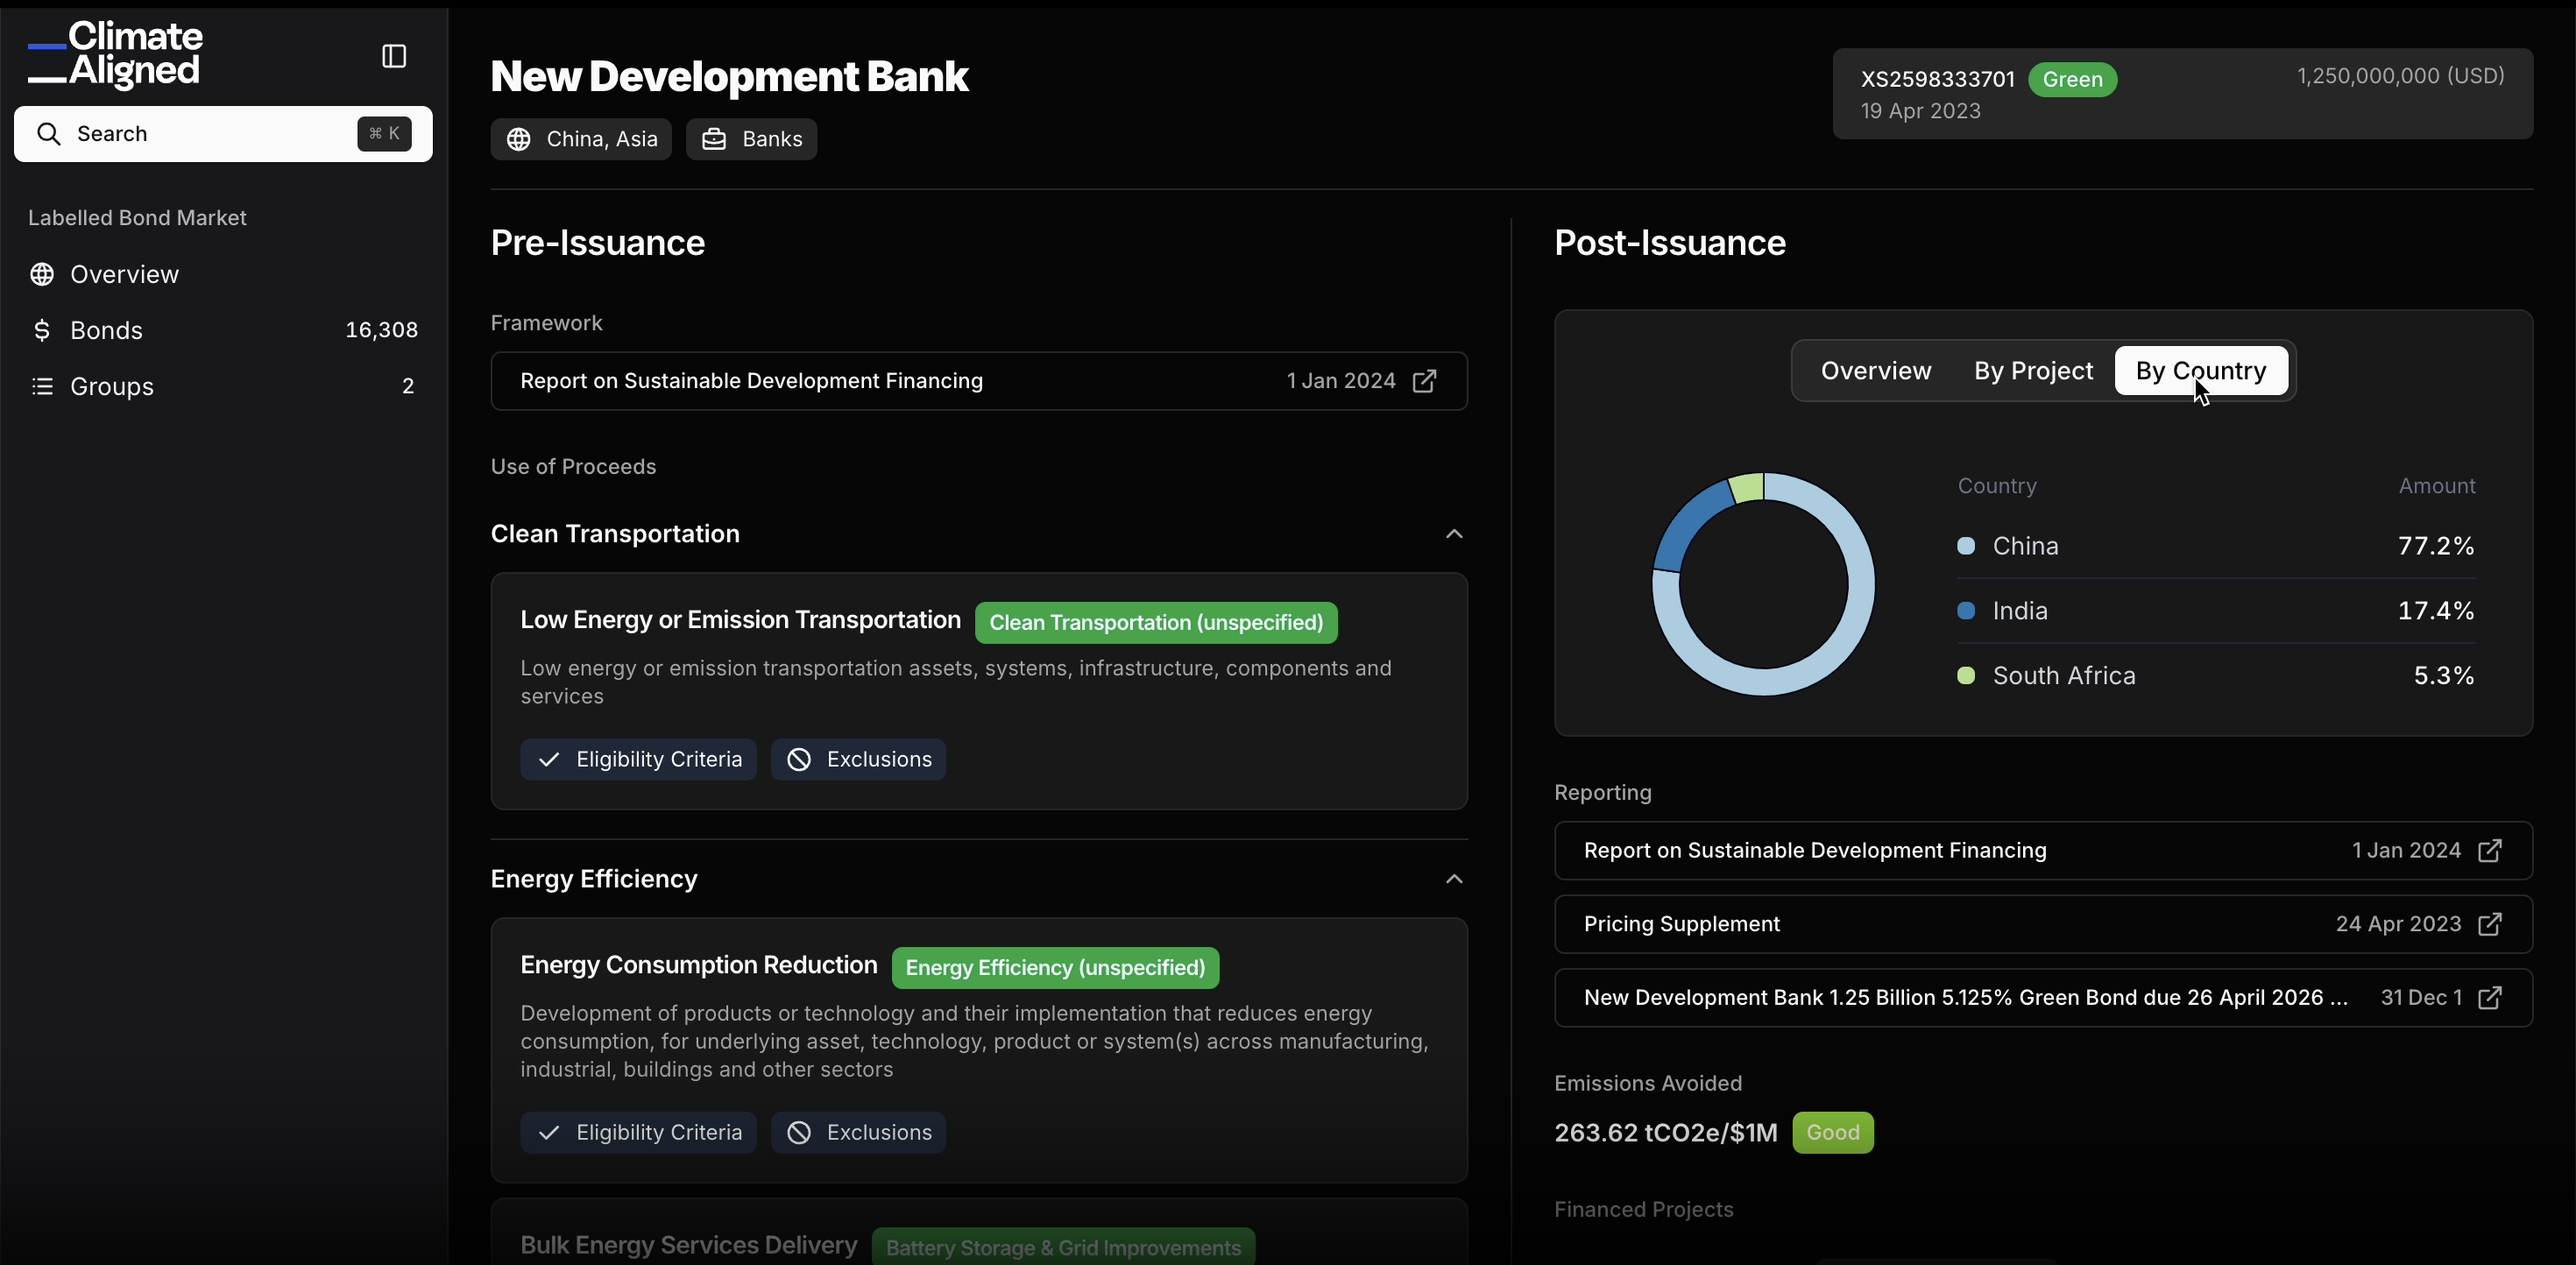Click the 1,250,000,000 (USD) amount
Viewport: 2576px width, 1265px height.
[2400, 76]
